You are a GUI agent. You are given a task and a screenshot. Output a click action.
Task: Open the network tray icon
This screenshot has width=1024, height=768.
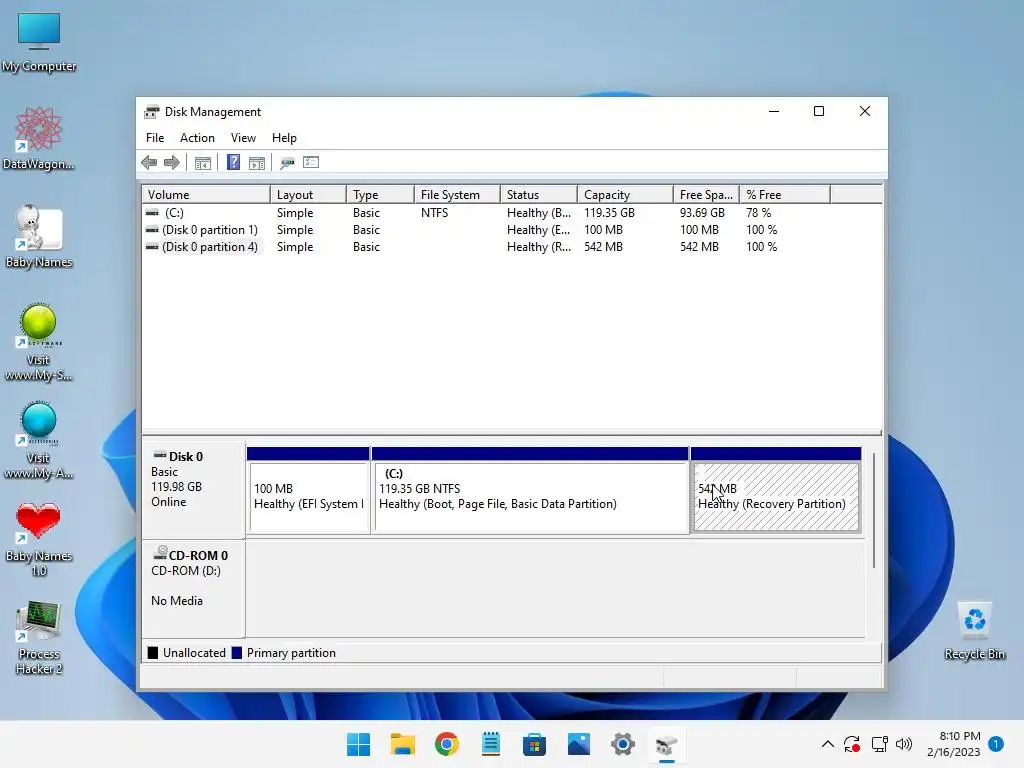coord(879,744)
